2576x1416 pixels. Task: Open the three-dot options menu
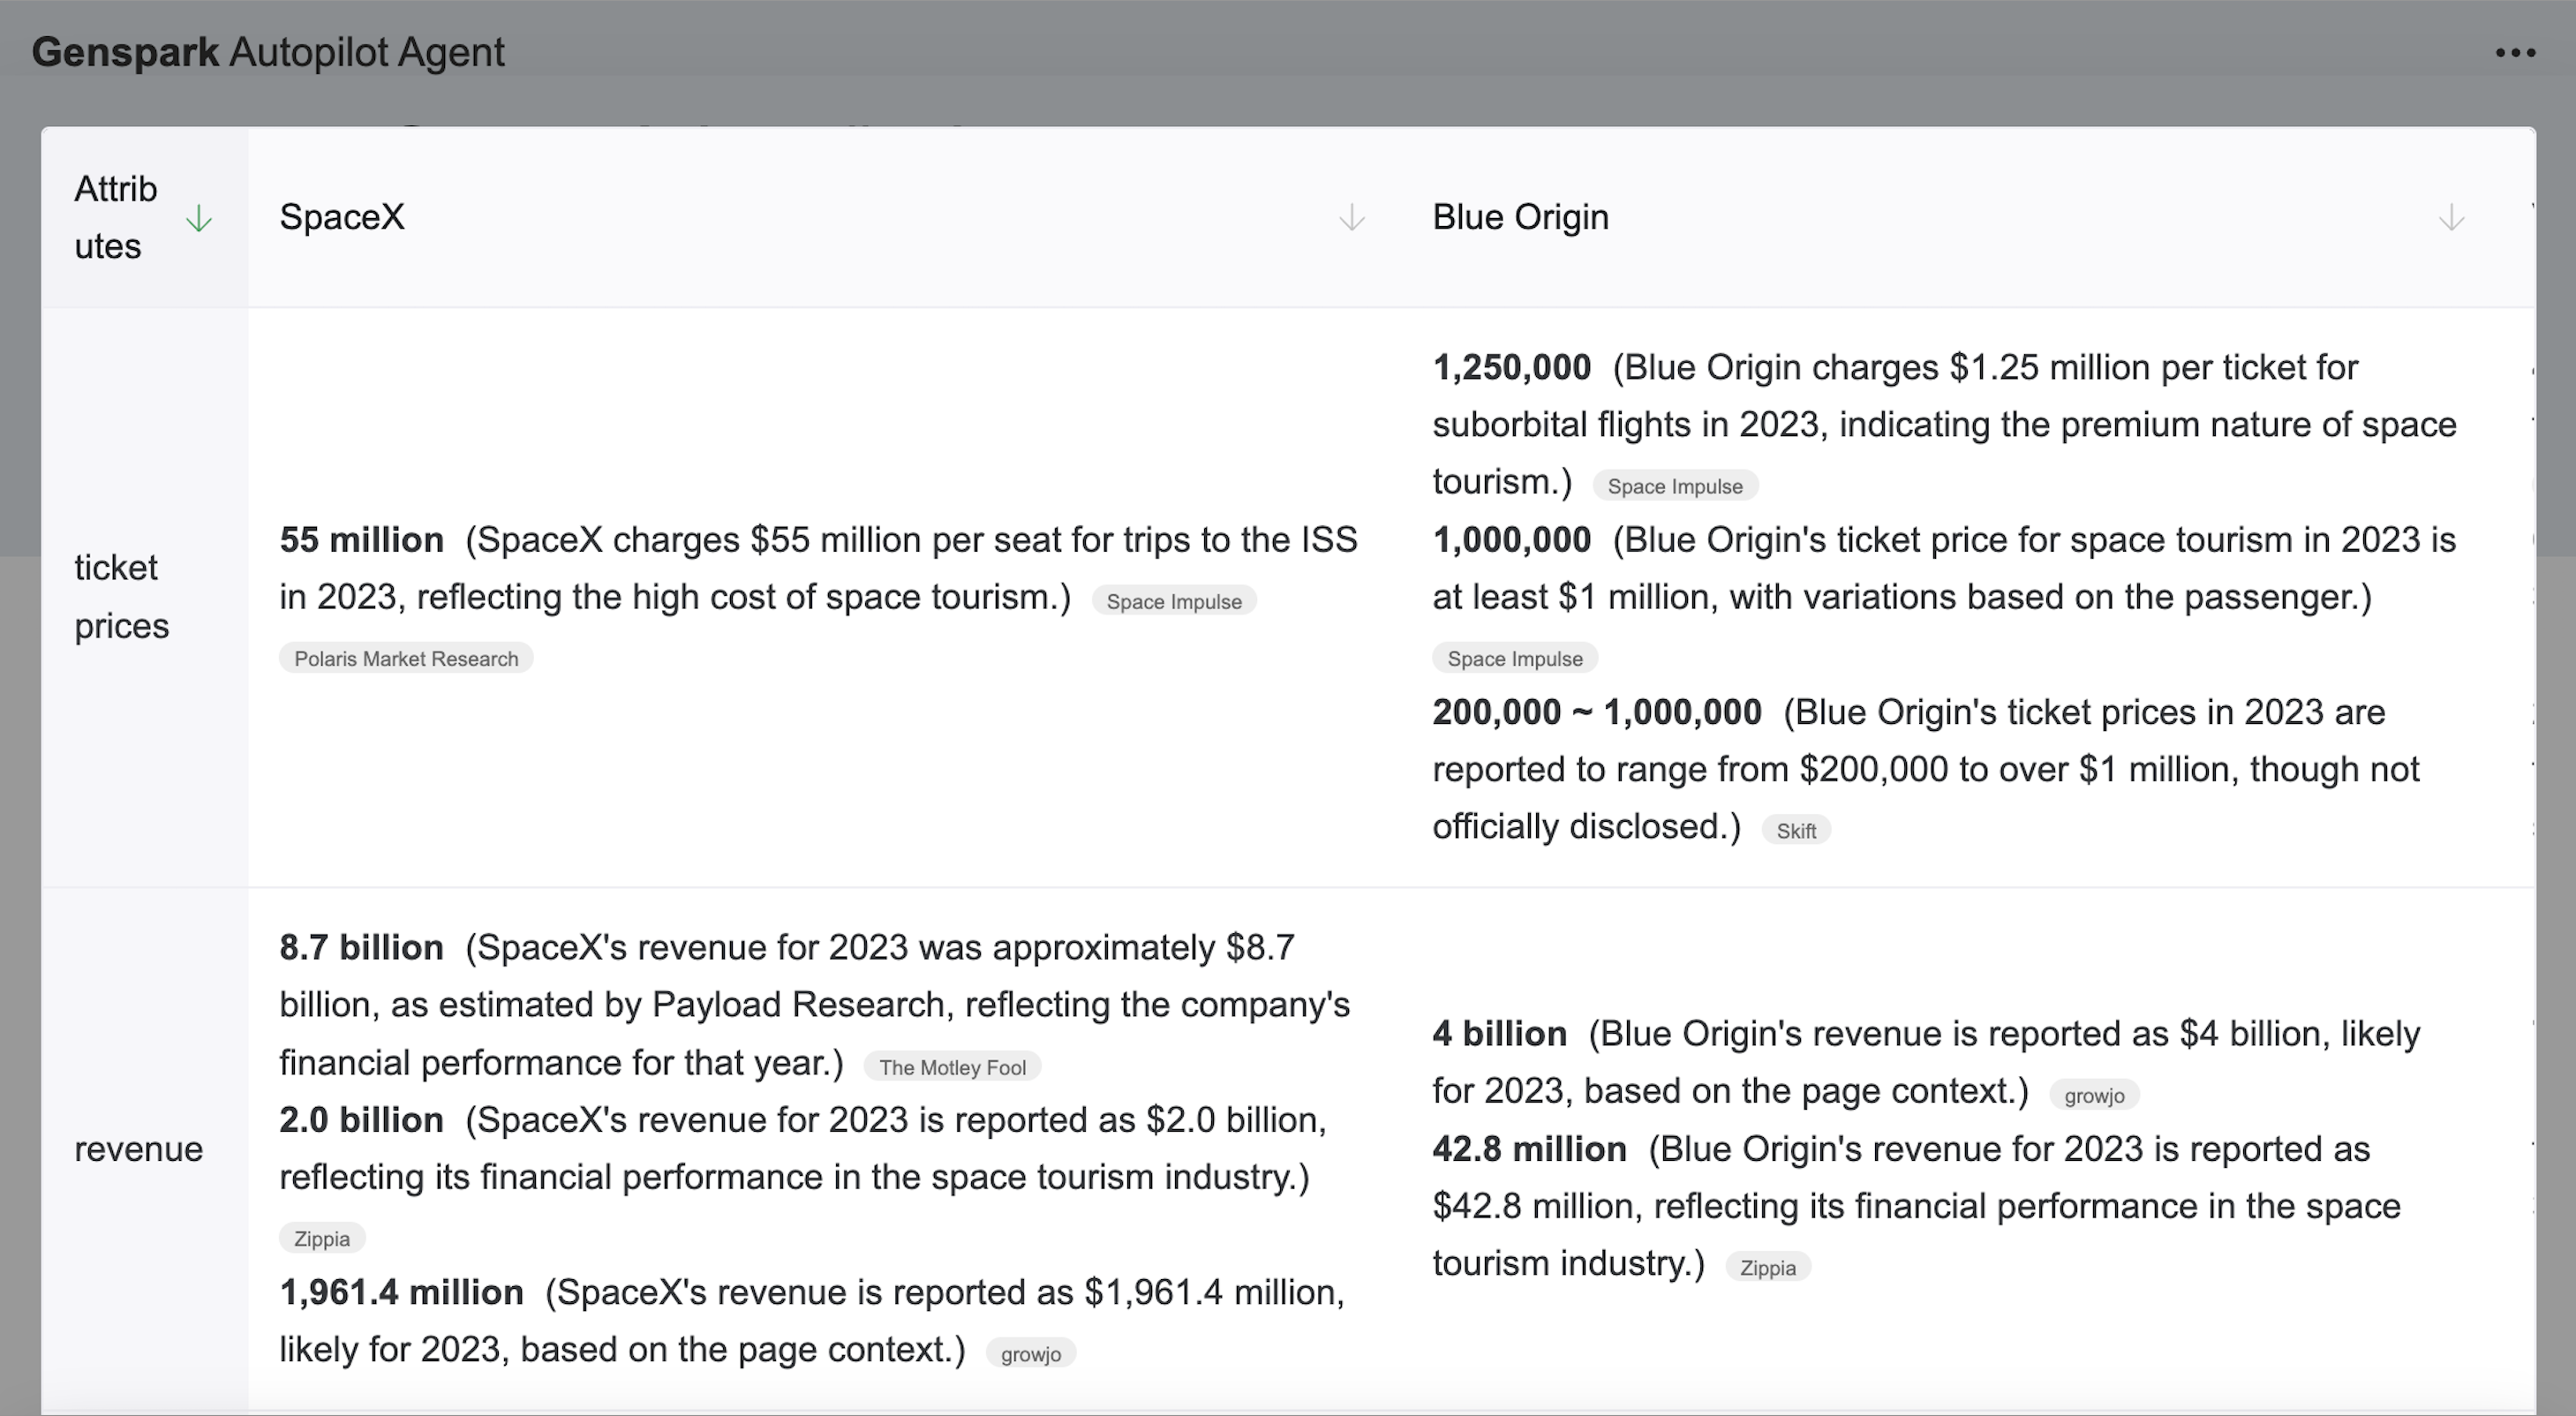[x=2513, y=54]
